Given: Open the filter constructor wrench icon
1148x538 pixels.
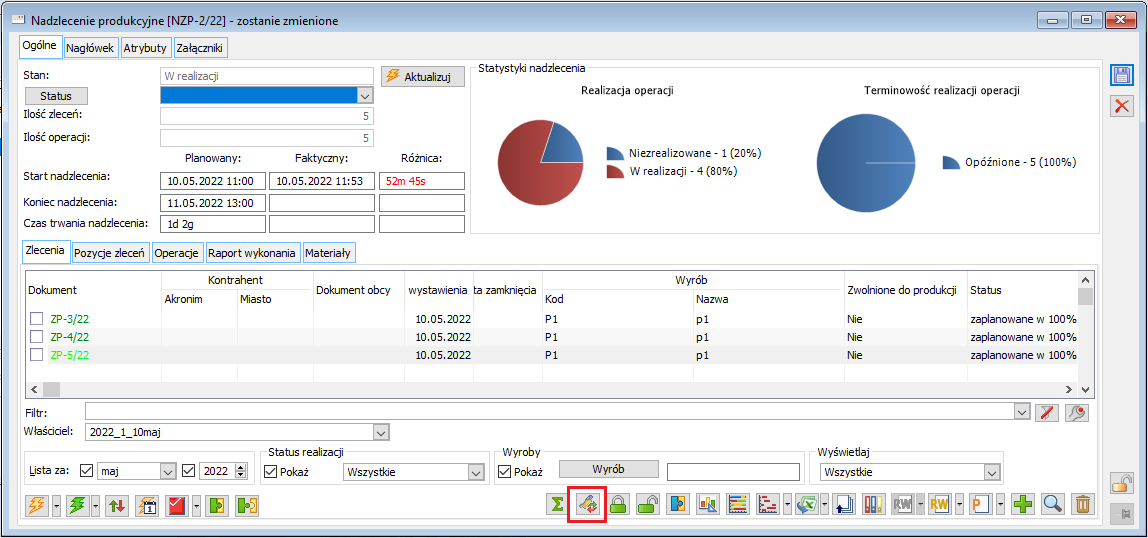Looking at the screenshot, I should pyautogui.click(x=1077, y=413).
